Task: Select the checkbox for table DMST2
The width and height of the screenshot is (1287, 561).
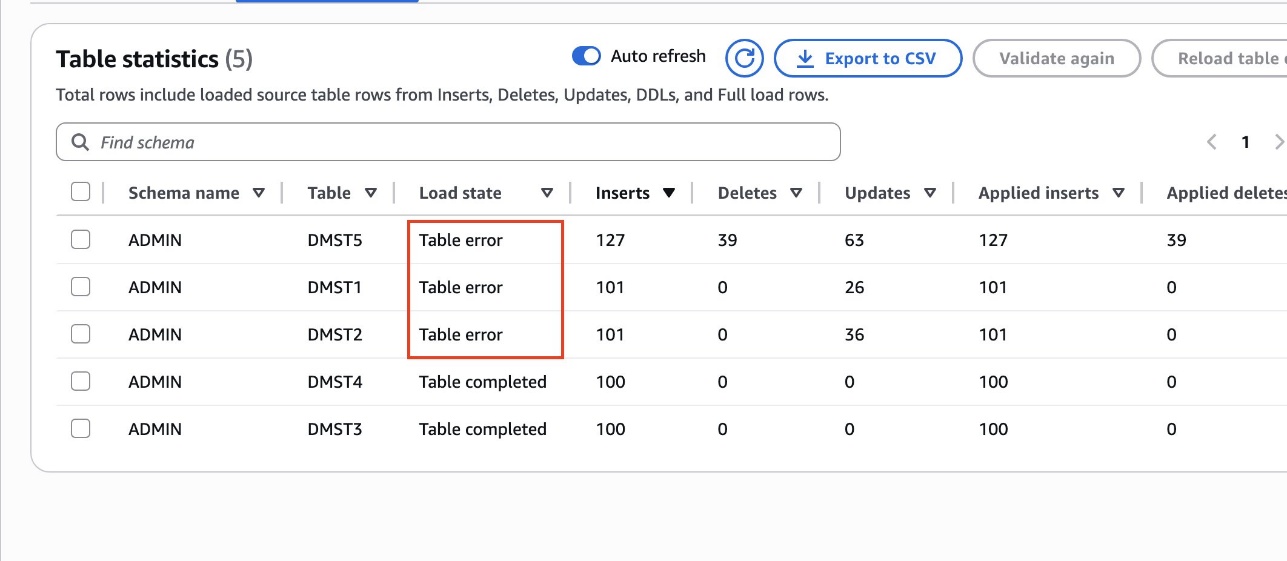Action: 81,335
